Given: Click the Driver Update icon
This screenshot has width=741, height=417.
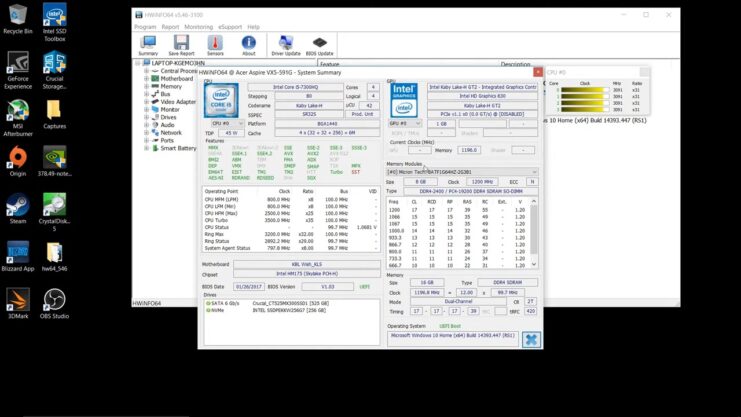Looking at the screenshot, I should pyautogui.click(x=285, y=45).
